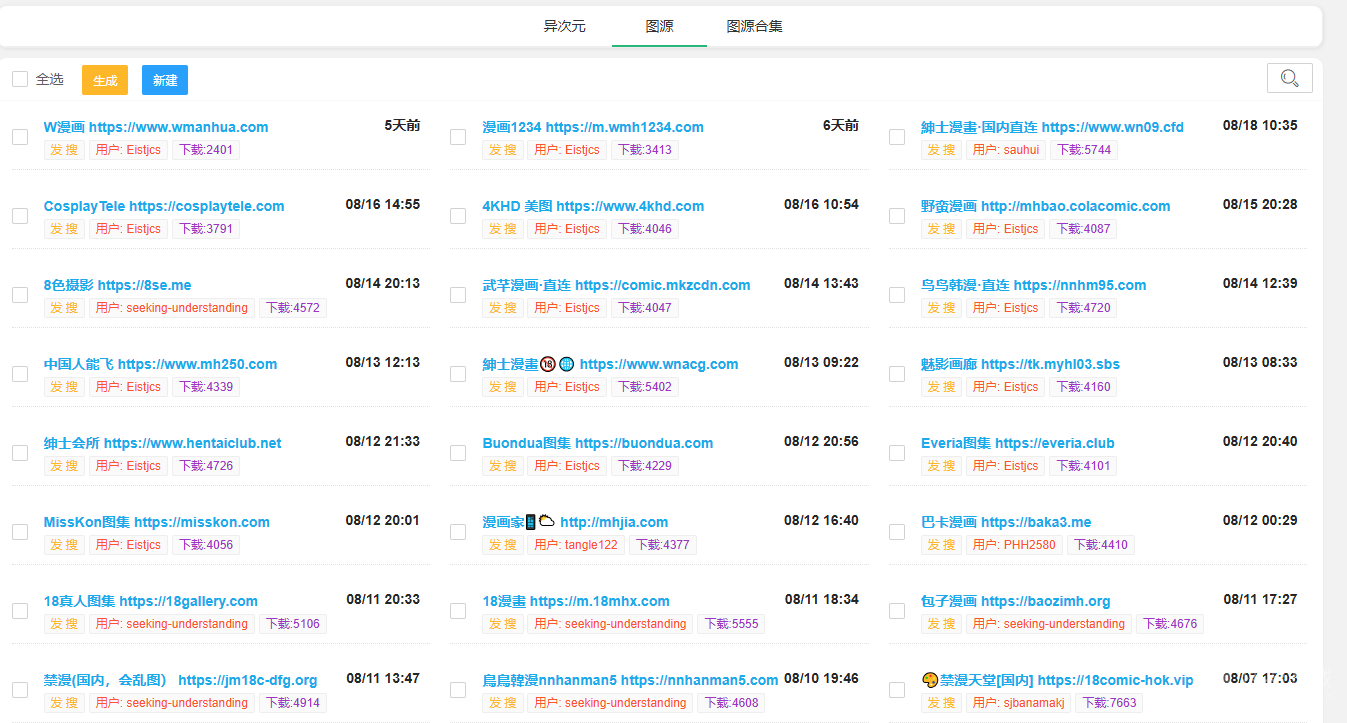Click the 下載:5555 tag

pos(731,624)
